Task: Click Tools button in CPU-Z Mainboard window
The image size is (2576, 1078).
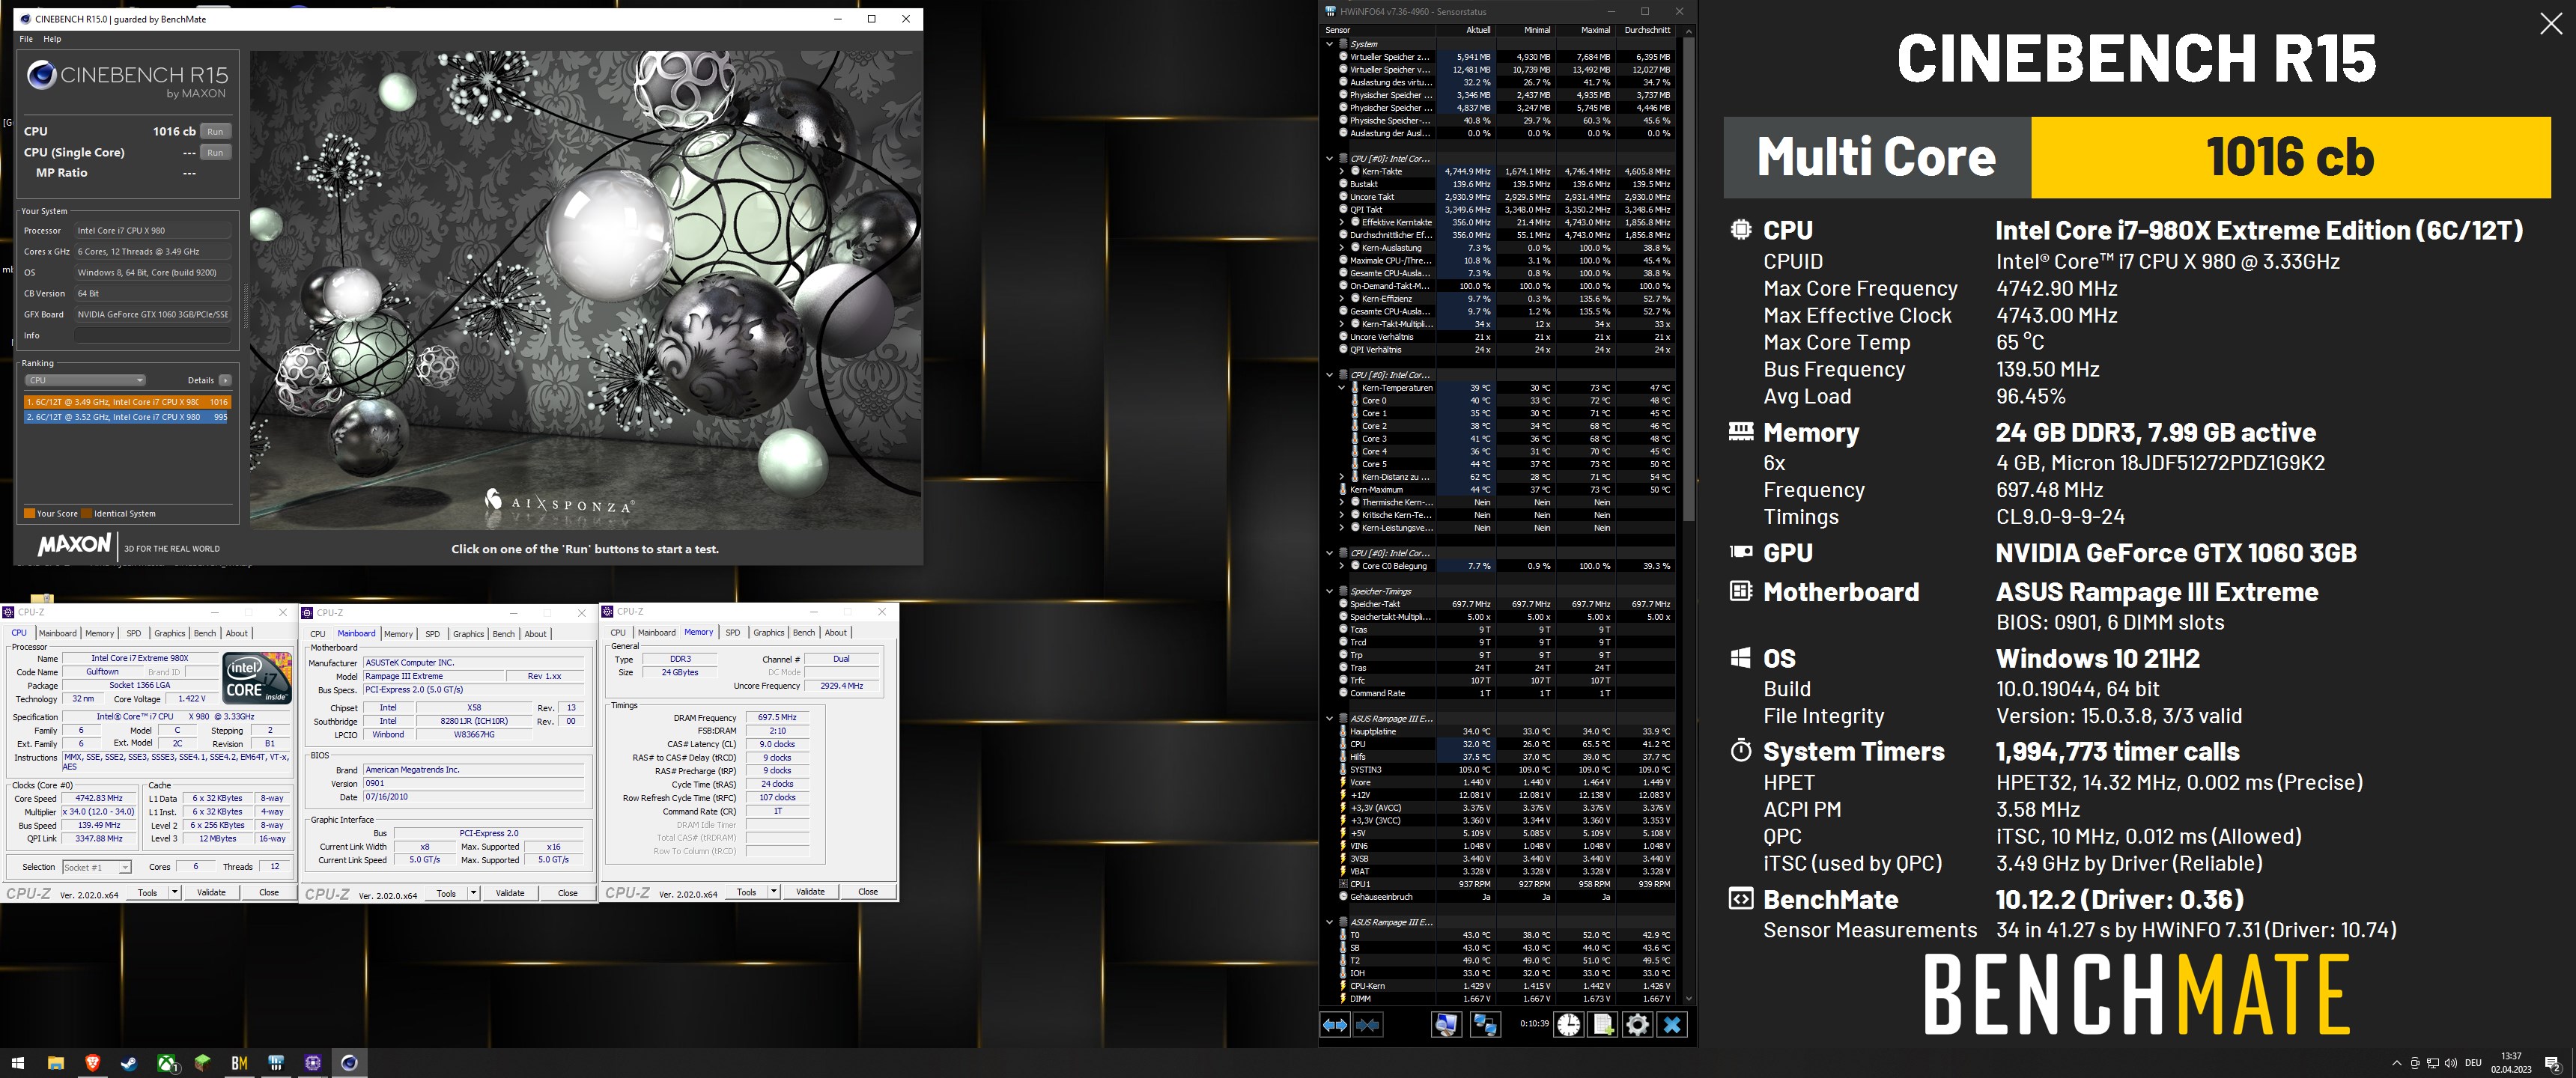Action: (x=446, y=893)
